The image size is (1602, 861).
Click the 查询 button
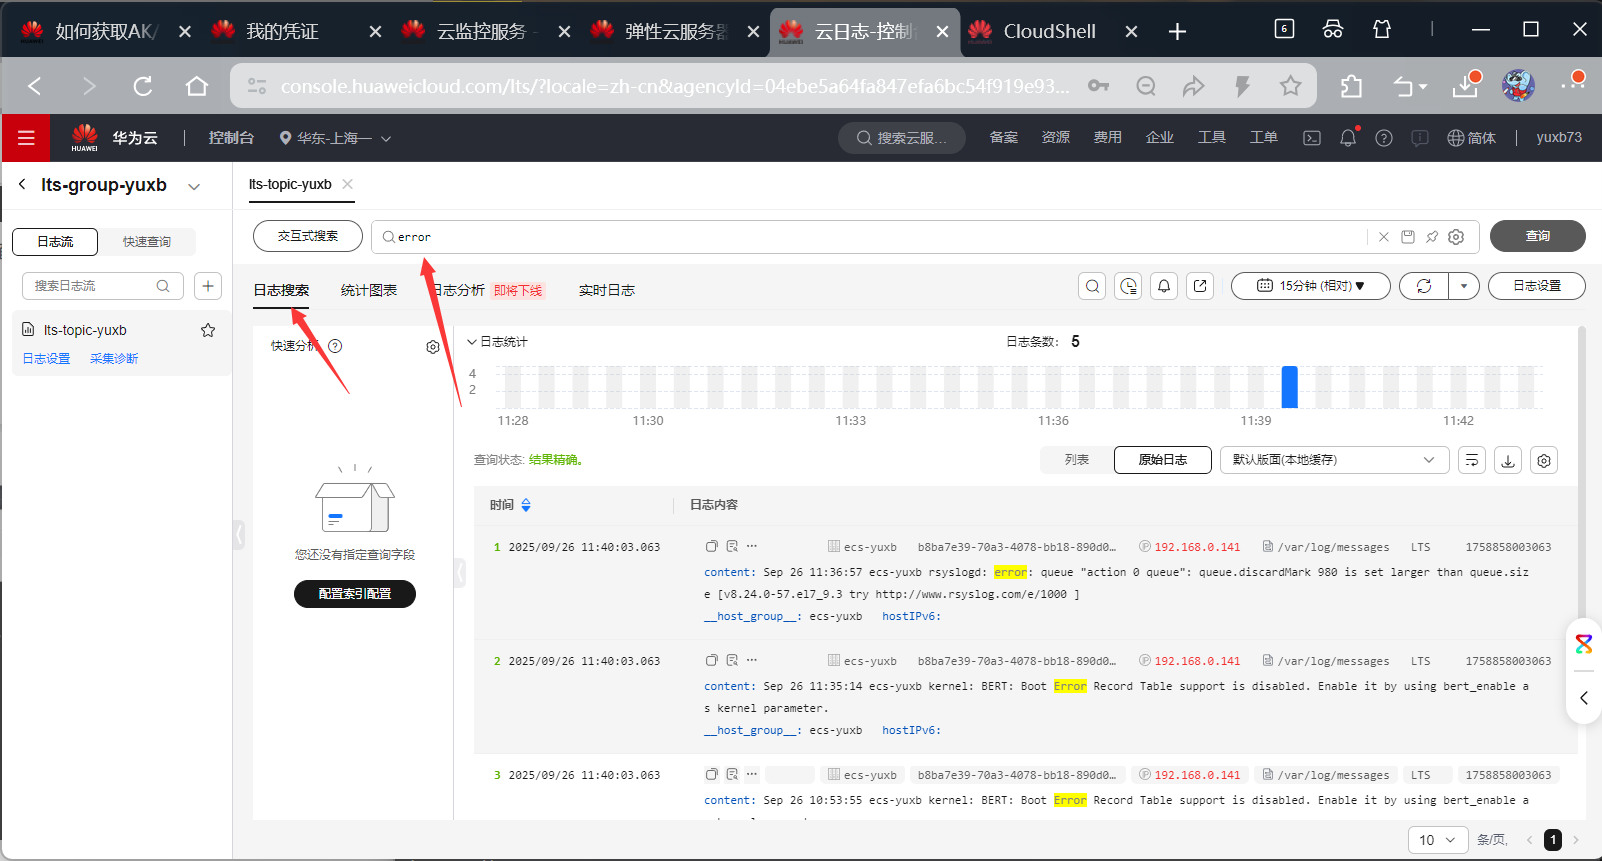(1538, 236)
